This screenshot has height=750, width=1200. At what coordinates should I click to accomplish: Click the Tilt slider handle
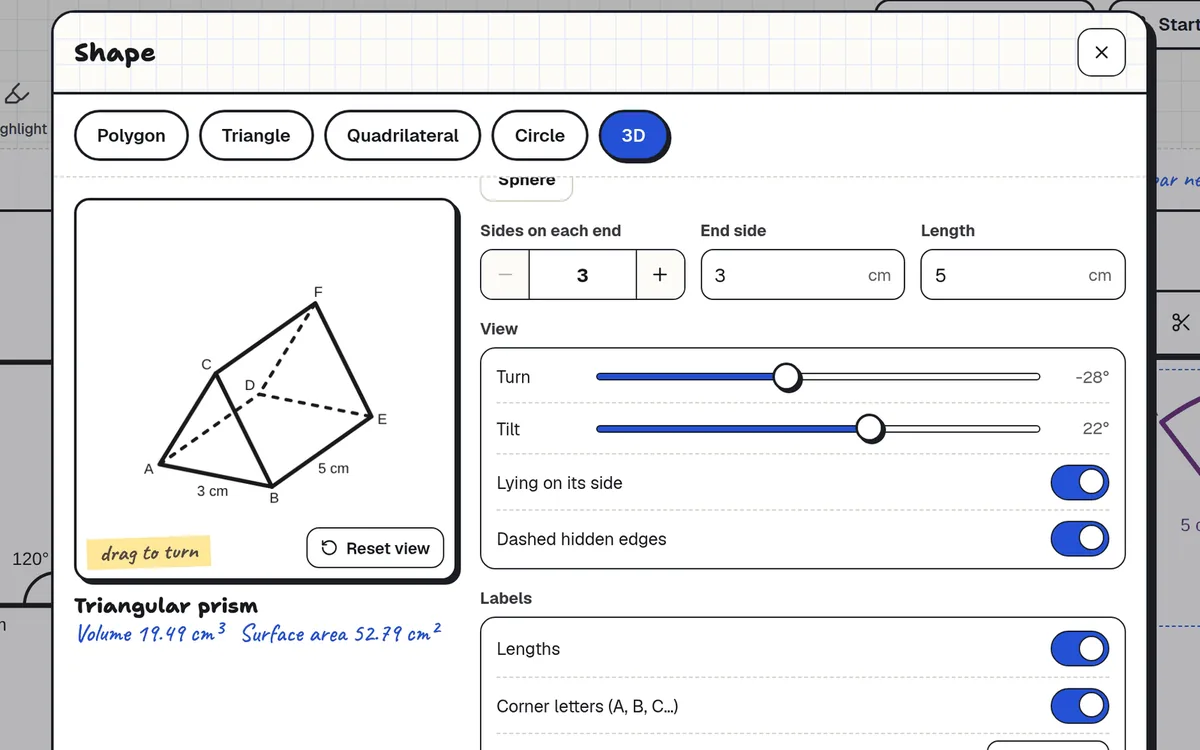pyautogui.click(x=870, y=429)
